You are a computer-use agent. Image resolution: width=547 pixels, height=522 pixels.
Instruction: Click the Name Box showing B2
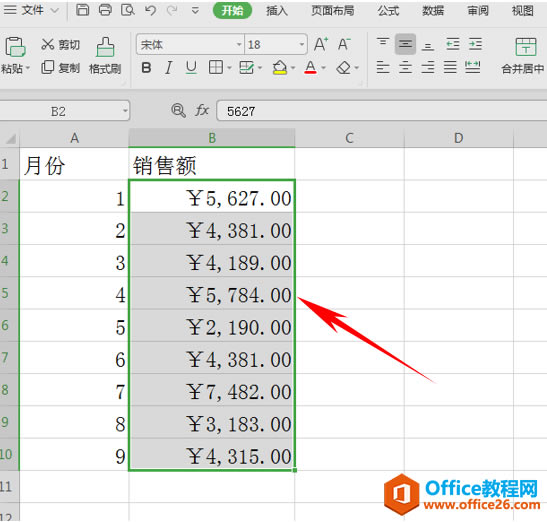64,111
